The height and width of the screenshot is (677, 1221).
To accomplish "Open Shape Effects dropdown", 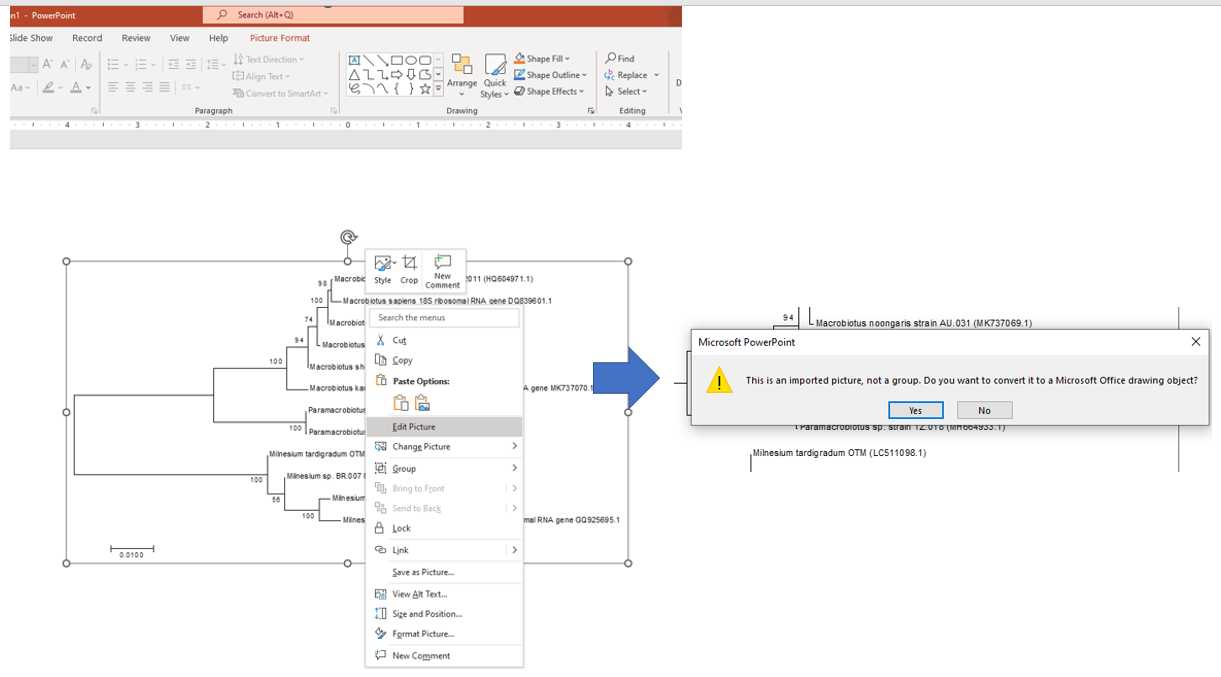I will click(548, 91).
